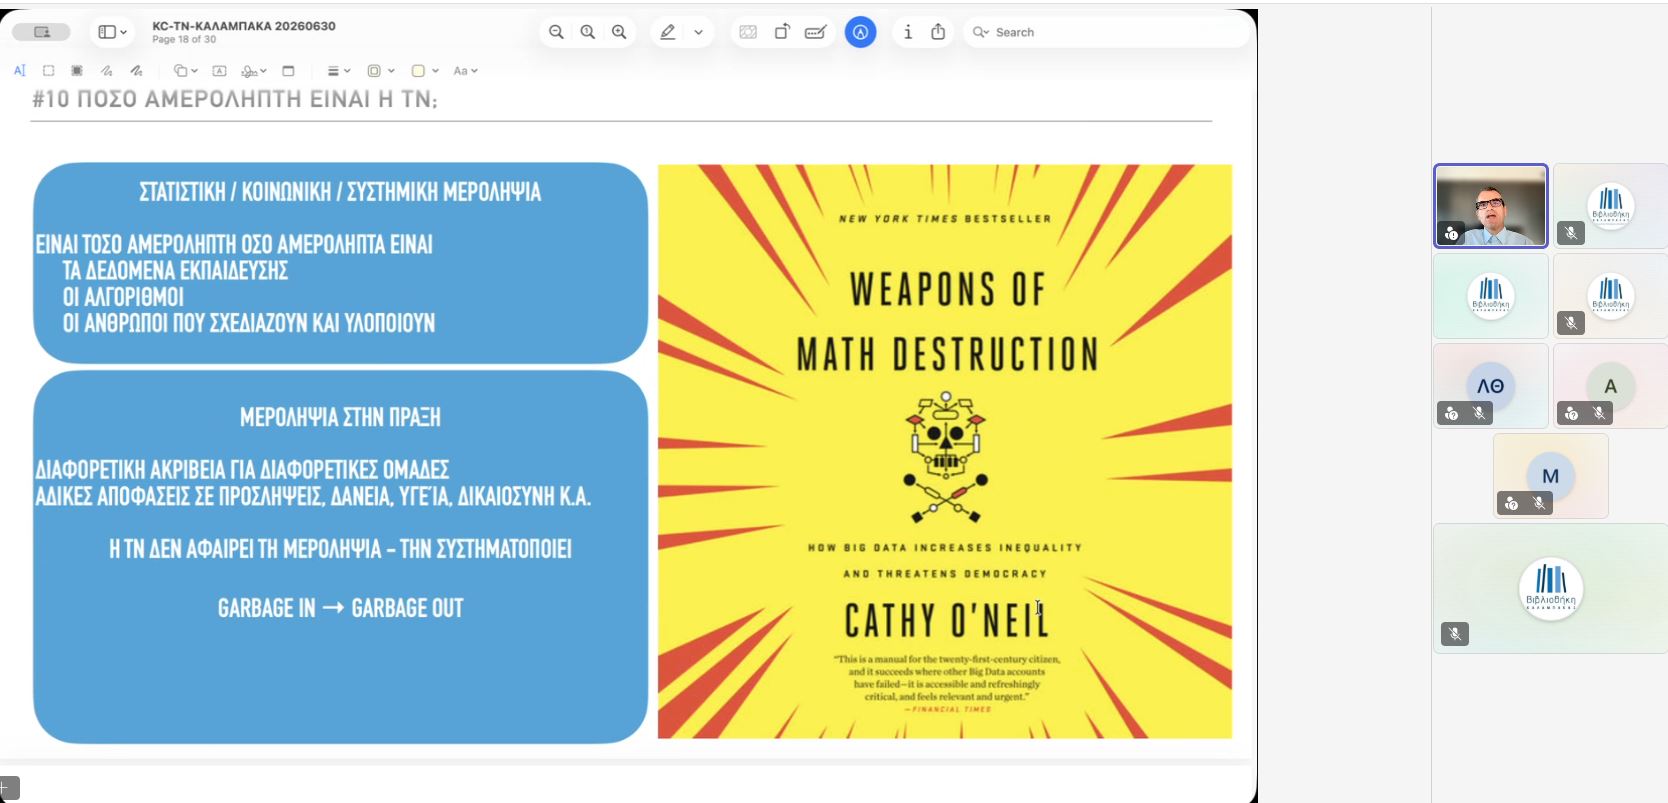Click into the Search field
1668x803 pixels.
1108,32
